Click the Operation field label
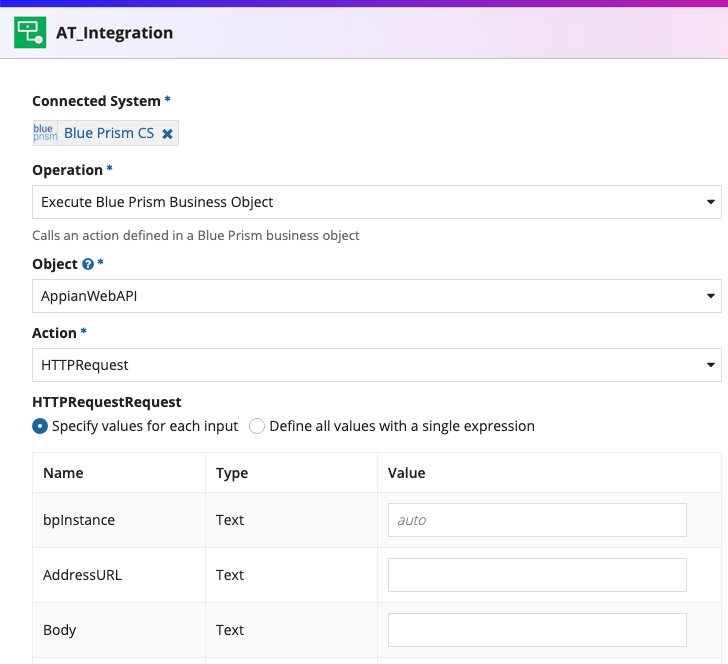This screenshot has width=728, height=664. pyautogui.click(x=67, y=170)
